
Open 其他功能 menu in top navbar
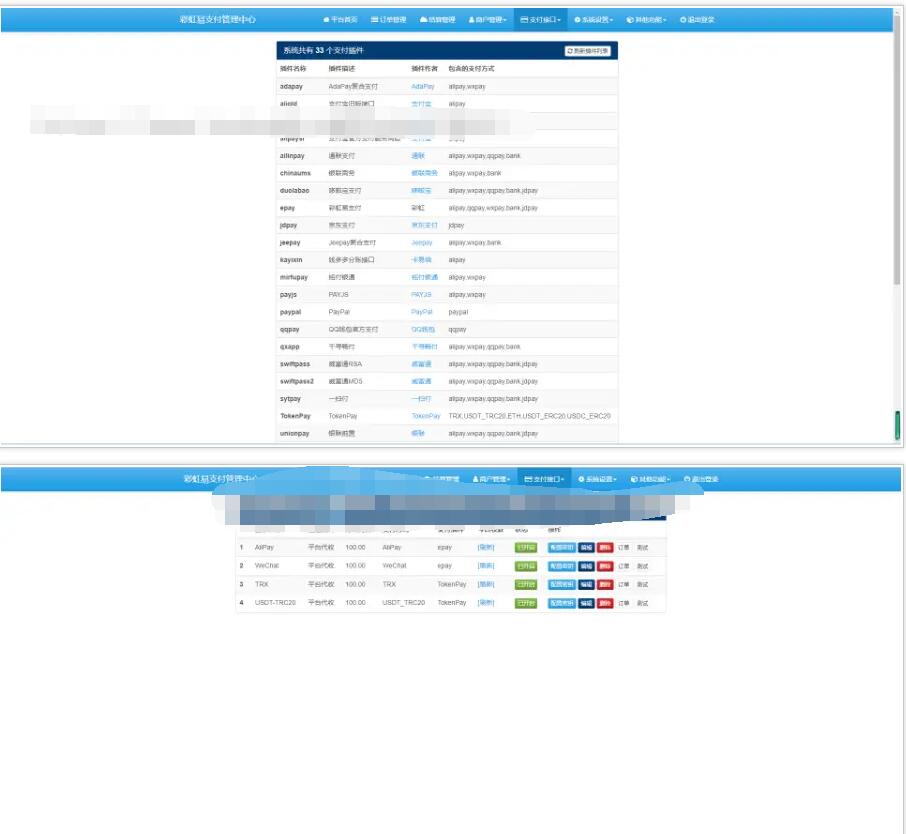(646, 20)
